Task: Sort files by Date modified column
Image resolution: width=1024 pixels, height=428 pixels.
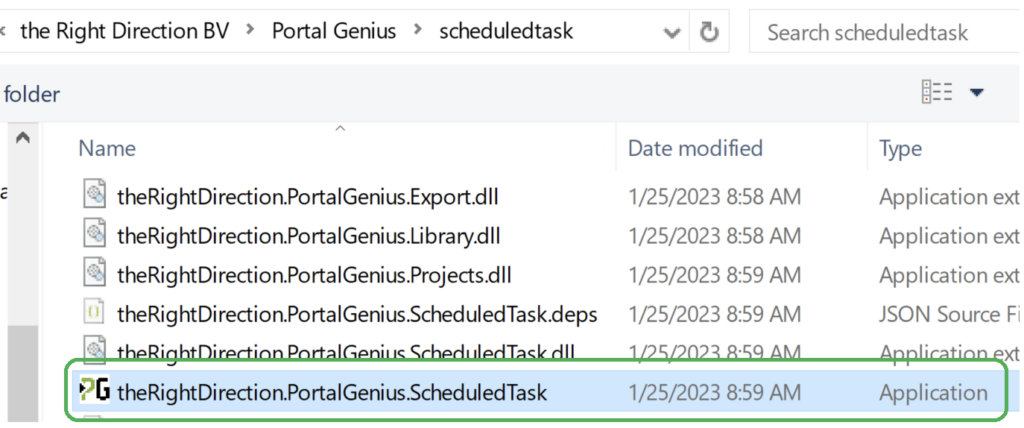Action: [695, 148]
